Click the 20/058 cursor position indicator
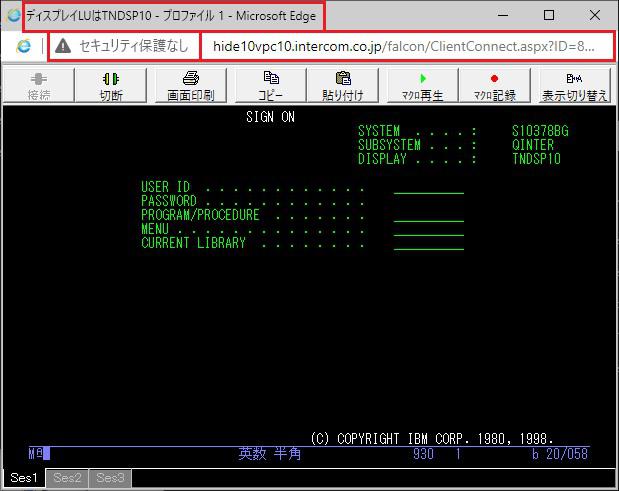 567,454
